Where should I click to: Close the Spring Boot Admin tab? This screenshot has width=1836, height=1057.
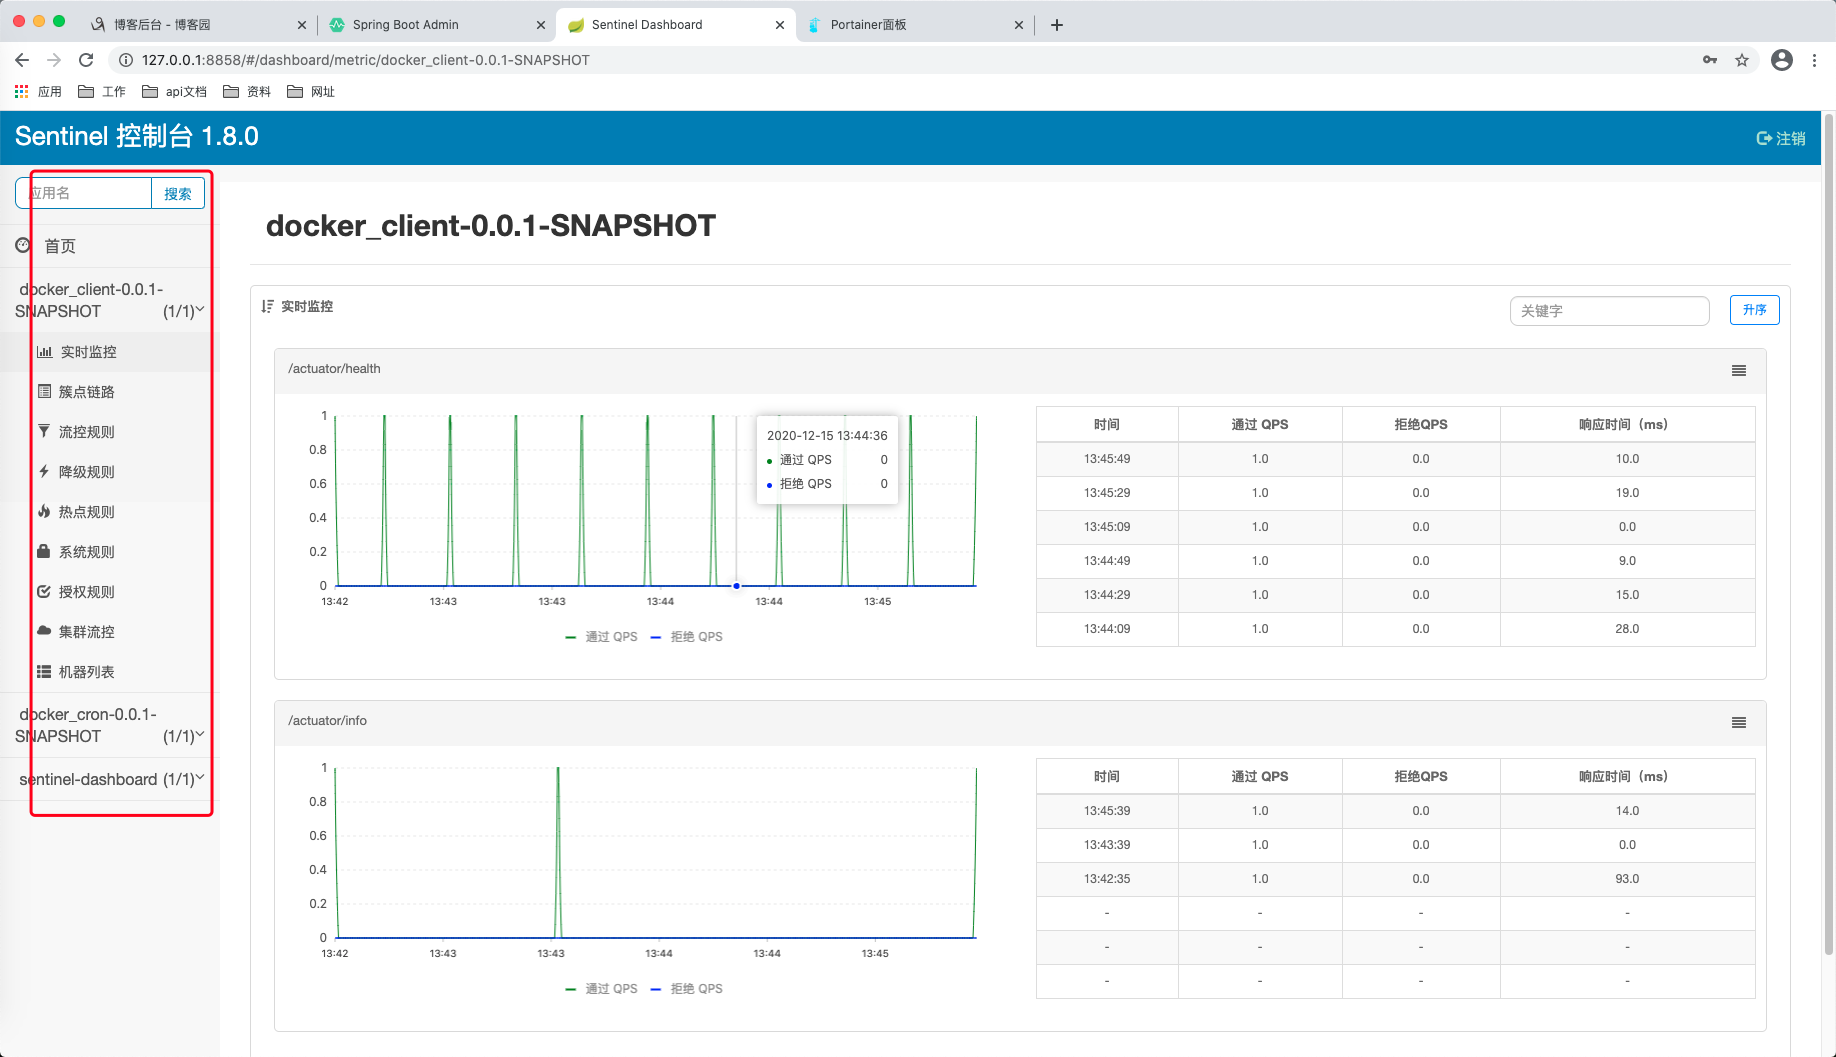click(541, 25)
